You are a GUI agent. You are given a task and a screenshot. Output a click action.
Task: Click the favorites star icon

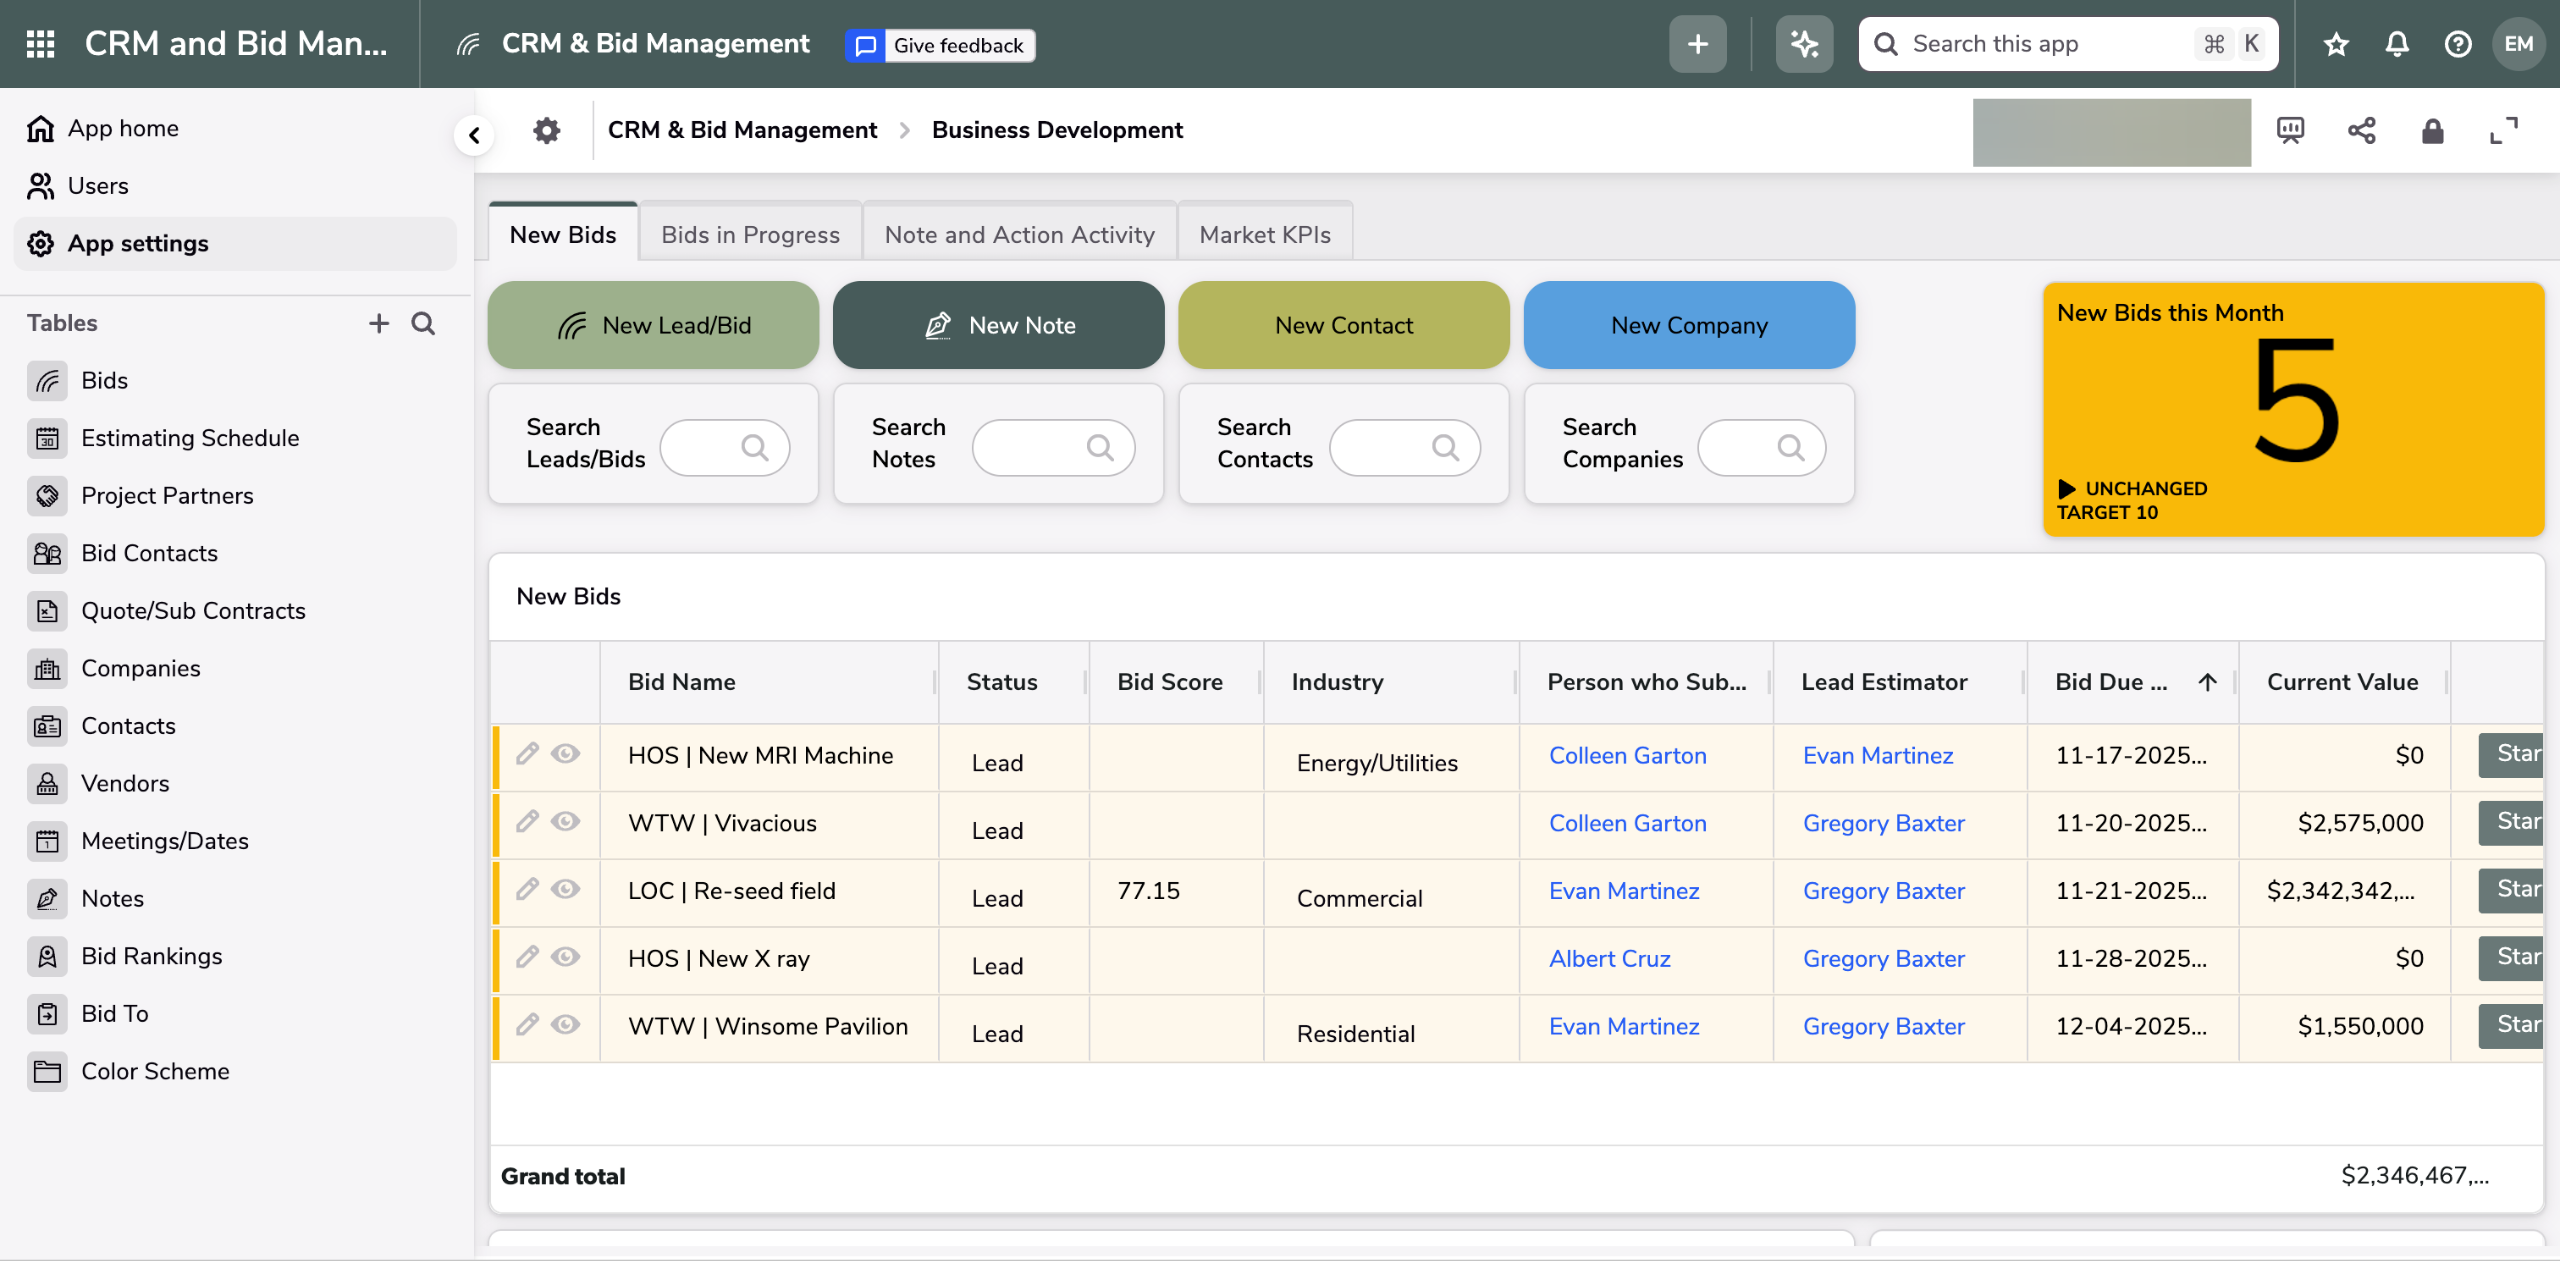pos(2336,44)
